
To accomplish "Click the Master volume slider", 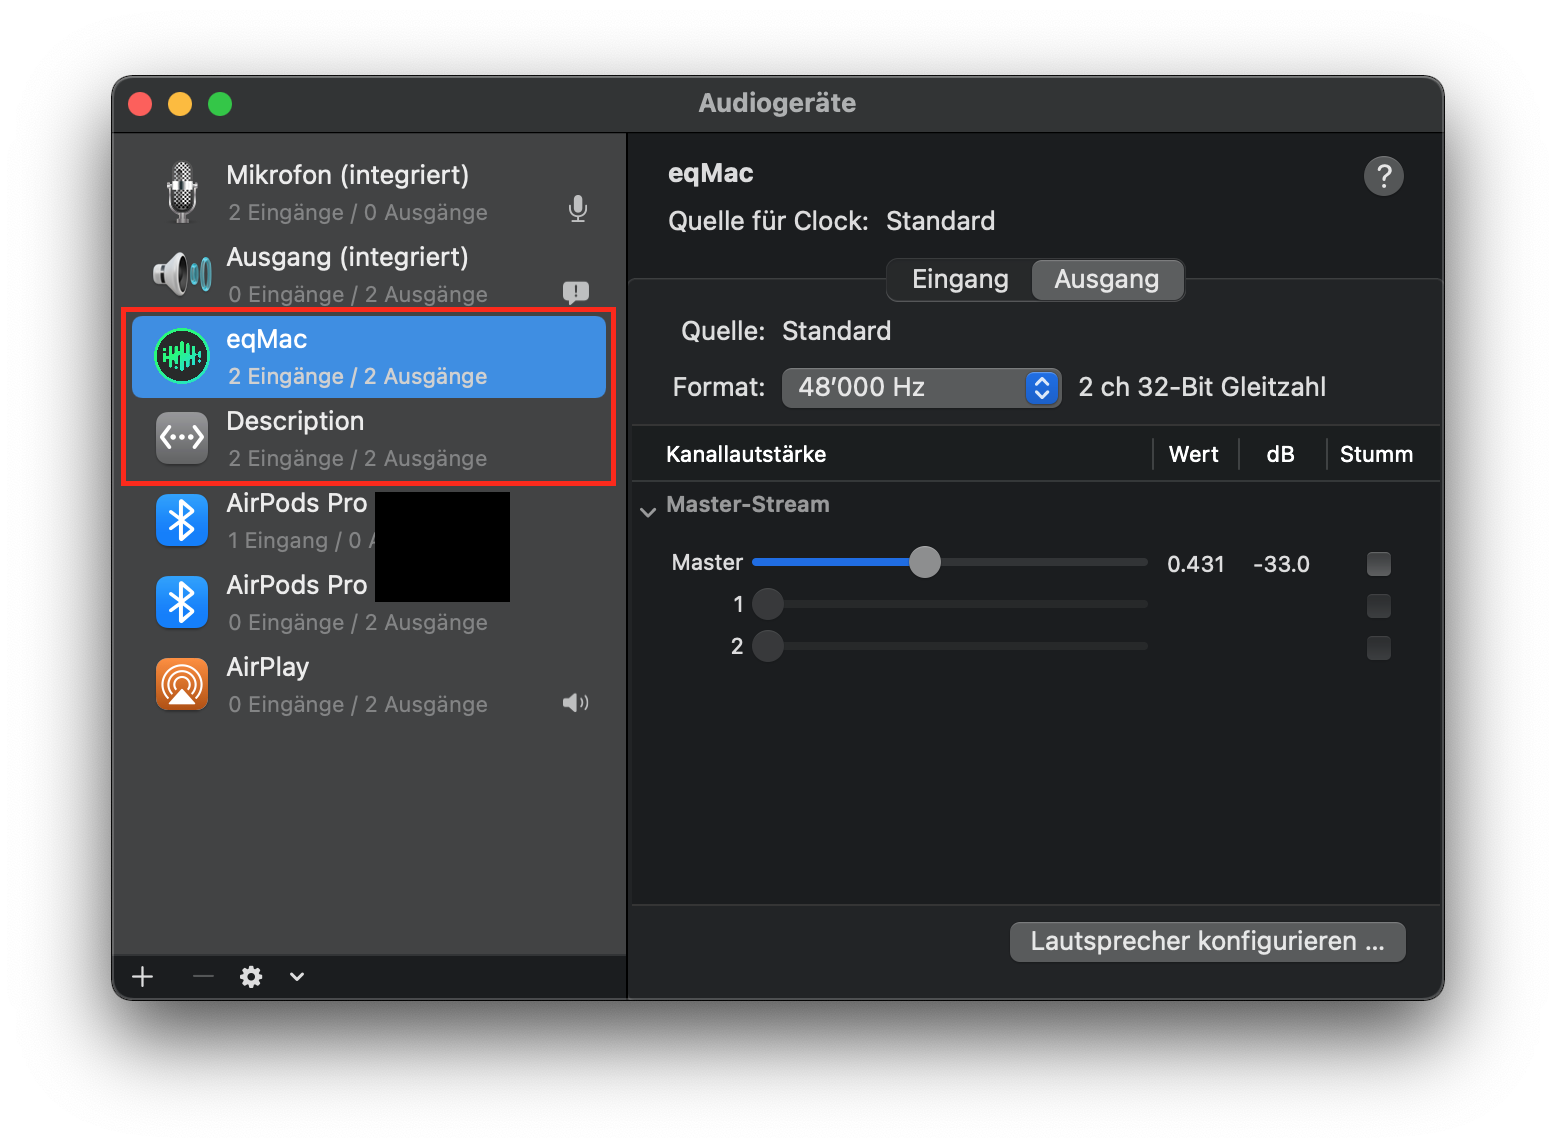I will pyautogui.click(x=949, y=562).
